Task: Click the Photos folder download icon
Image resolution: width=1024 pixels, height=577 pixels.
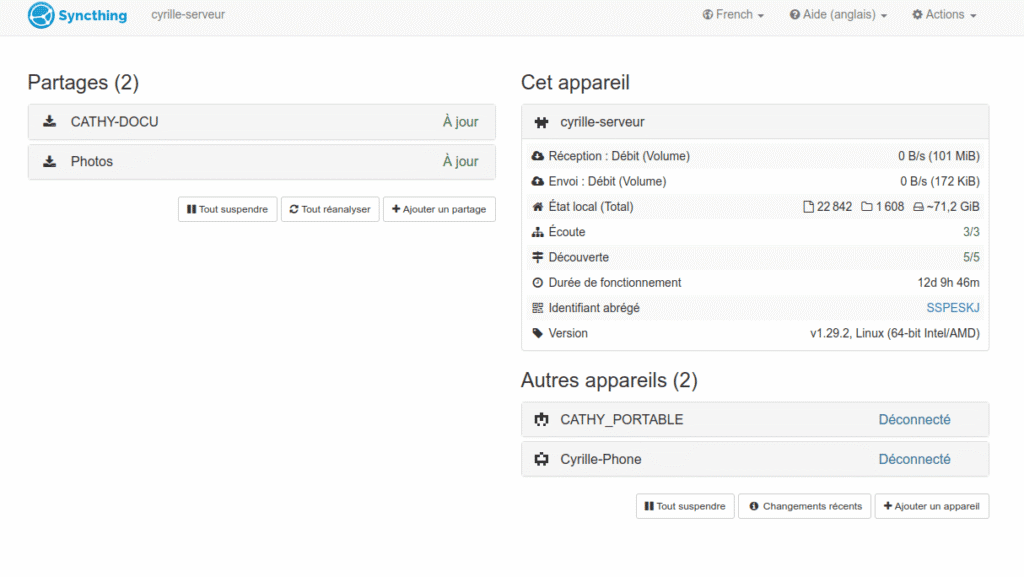Action: (49, 161)
